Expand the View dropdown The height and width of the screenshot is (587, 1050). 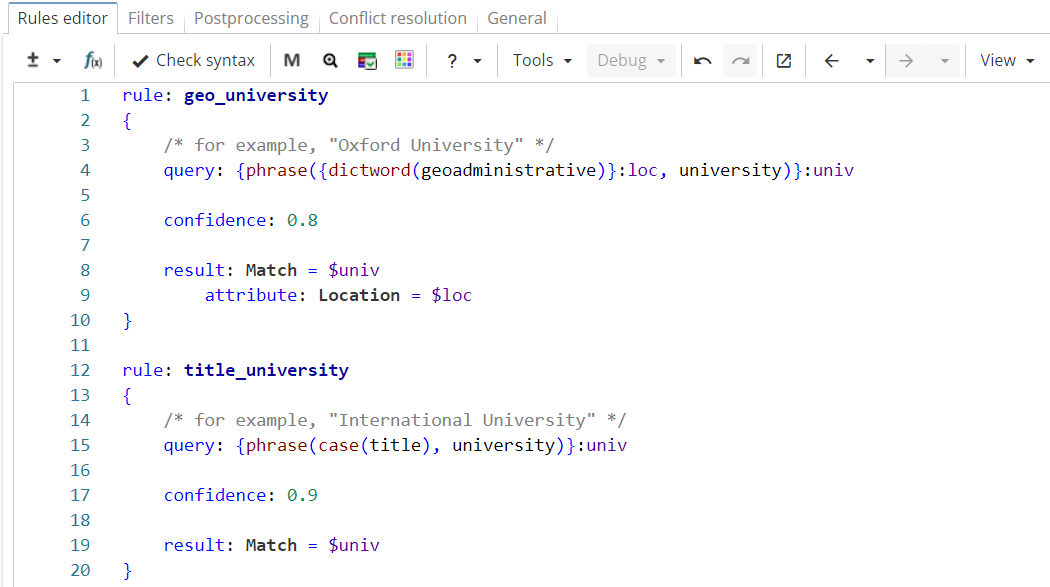tap(1006, 60)
